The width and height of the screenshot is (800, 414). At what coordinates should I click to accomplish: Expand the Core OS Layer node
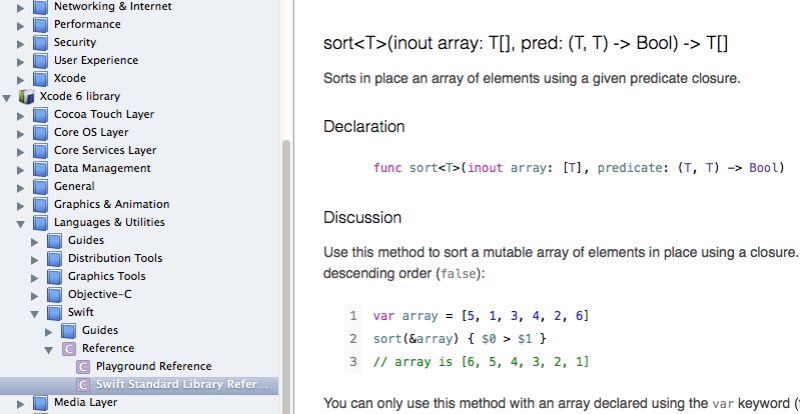click(20, 133)
